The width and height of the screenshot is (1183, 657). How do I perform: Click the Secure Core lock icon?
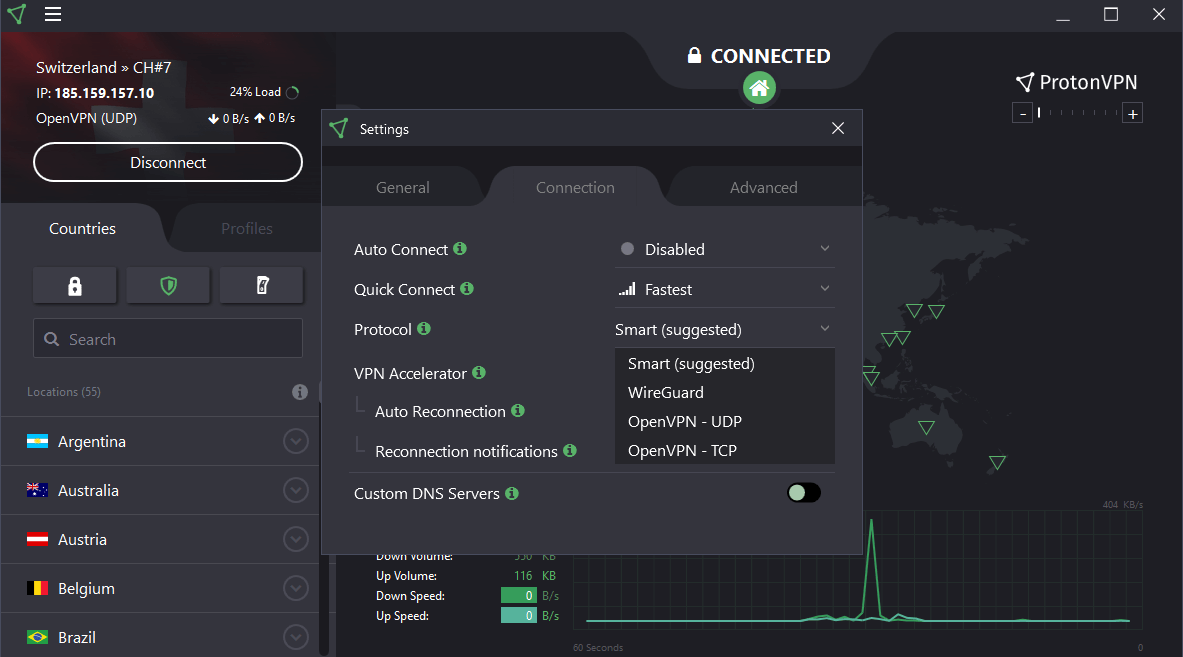75,286
